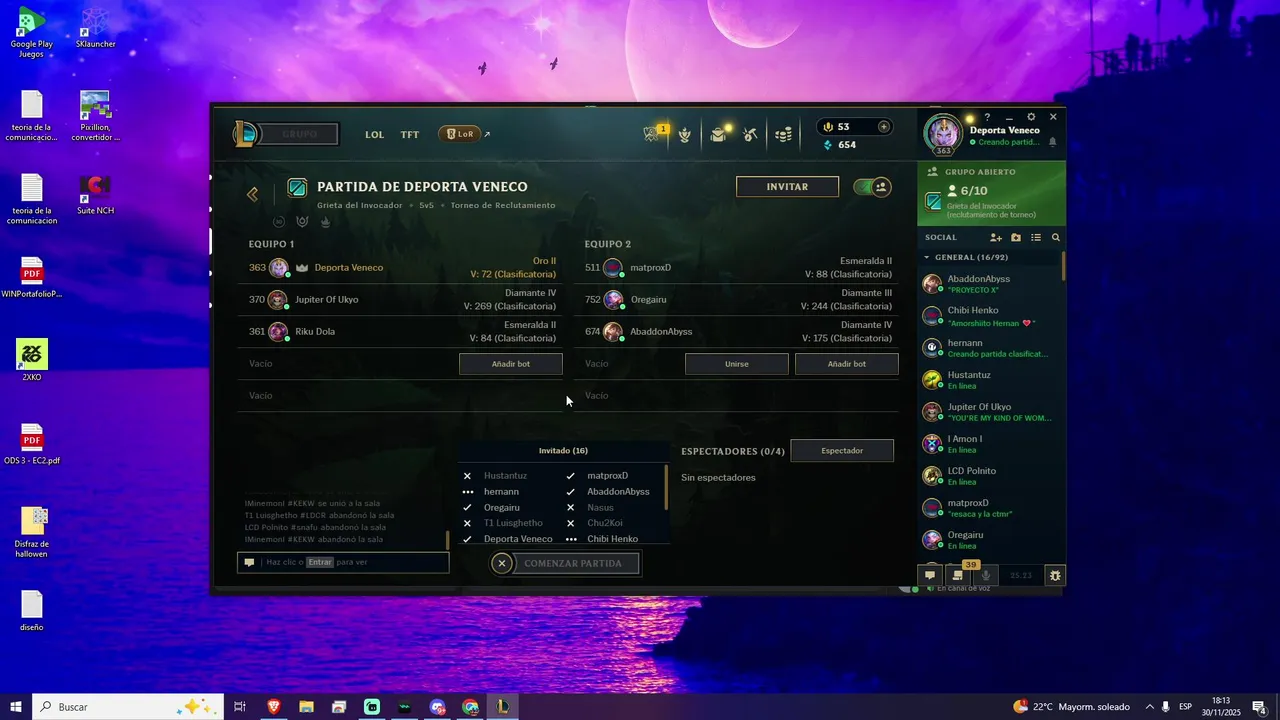Open the missions icon with badge 39
This screenshot has height=720, width=1280.
coord(958,575)
